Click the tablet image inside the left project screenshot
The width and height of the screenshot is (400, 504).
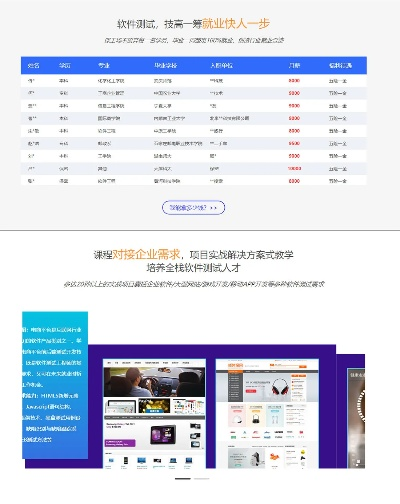(163, 434)
